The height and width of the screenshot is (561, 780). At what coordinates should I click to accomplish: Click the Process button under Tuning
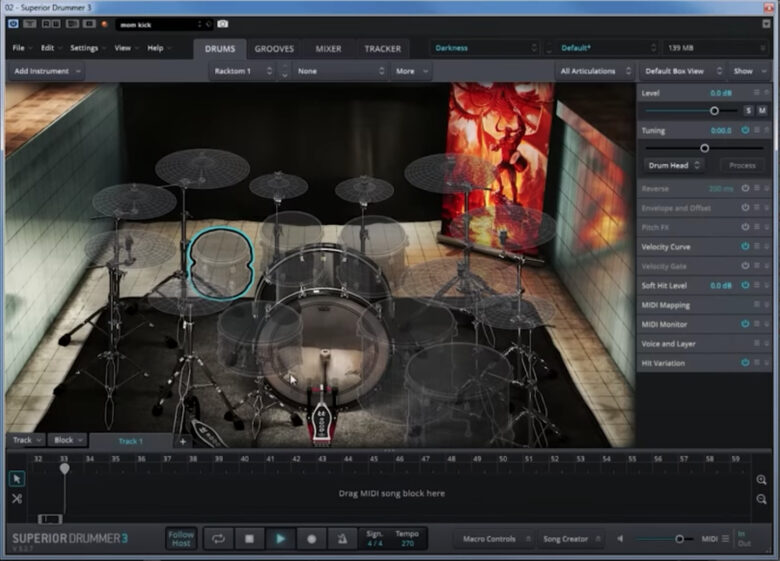[742, 165]
